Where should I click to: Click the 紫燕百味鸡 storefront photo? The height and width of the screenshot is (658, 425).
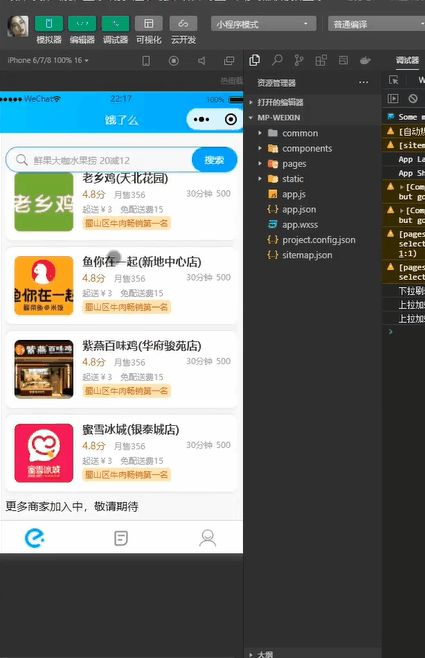point(44,369)
